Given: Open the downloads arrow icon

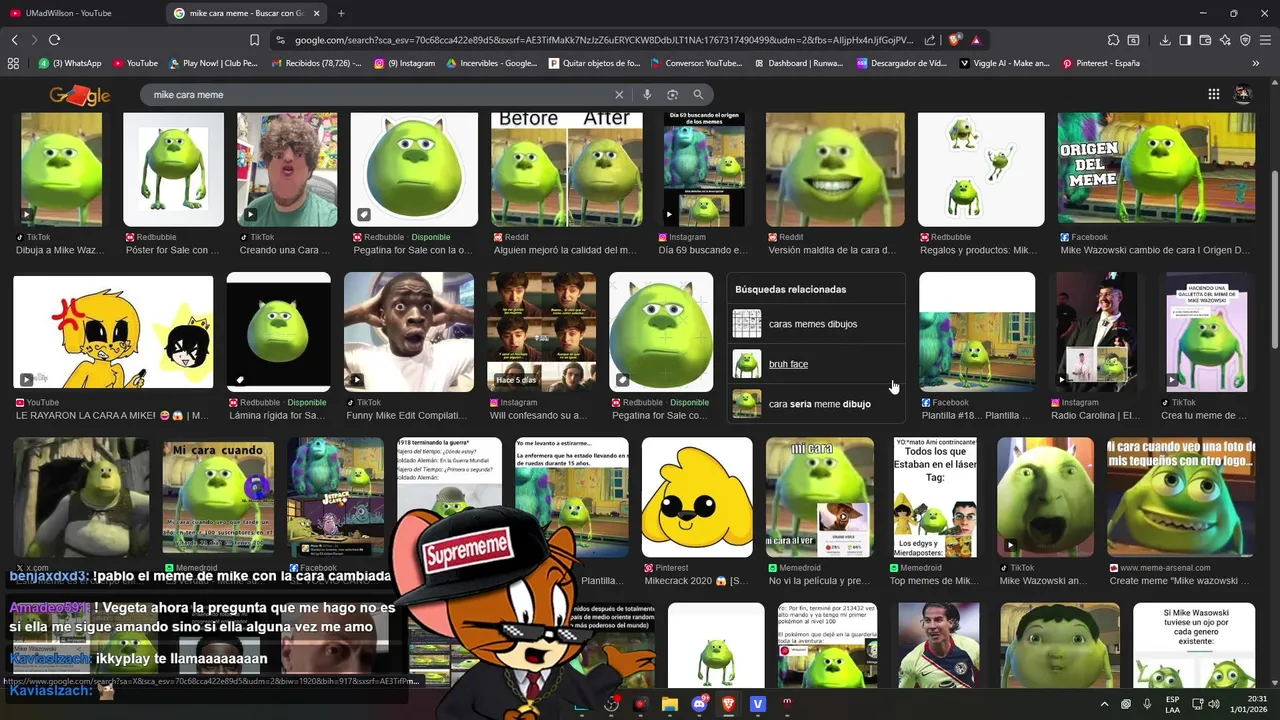Looking at the screenshot, I should (1165, 40).
